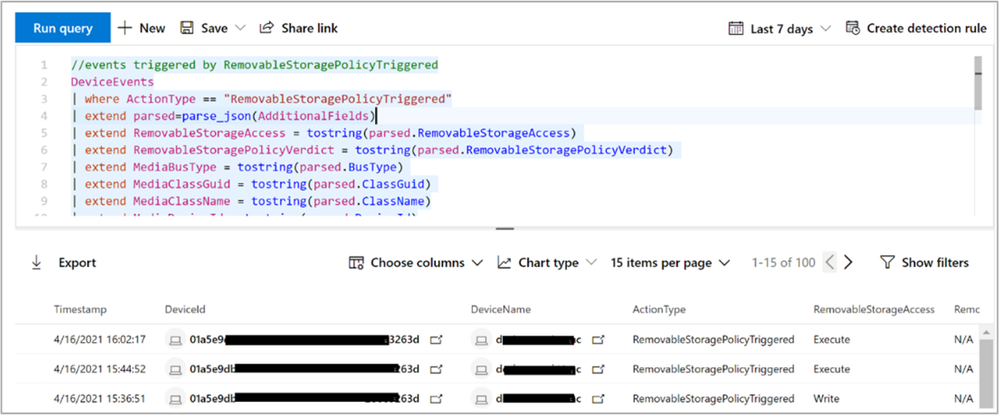The image size is (999, 415).
Task: Click the device icon in the 16:02:17 DeviceName cell
Action: tap(481, 340)
